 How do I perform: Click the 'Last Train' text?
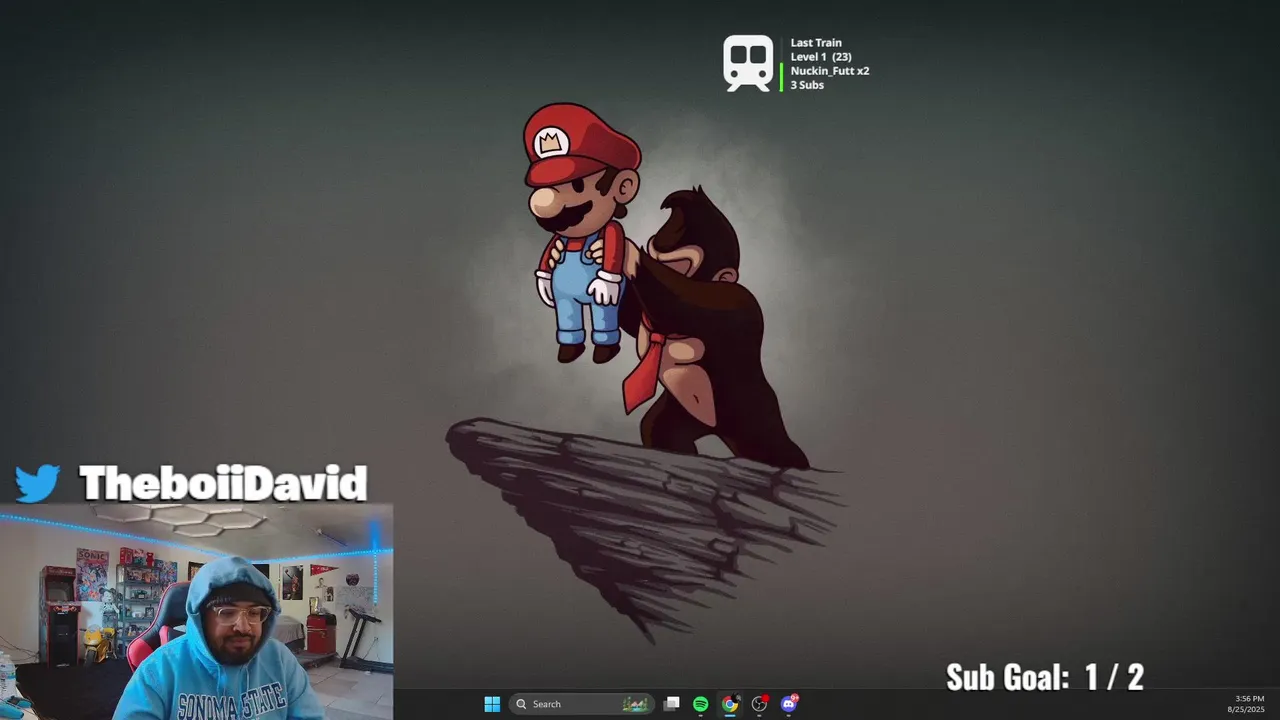[x=816, y=43]
